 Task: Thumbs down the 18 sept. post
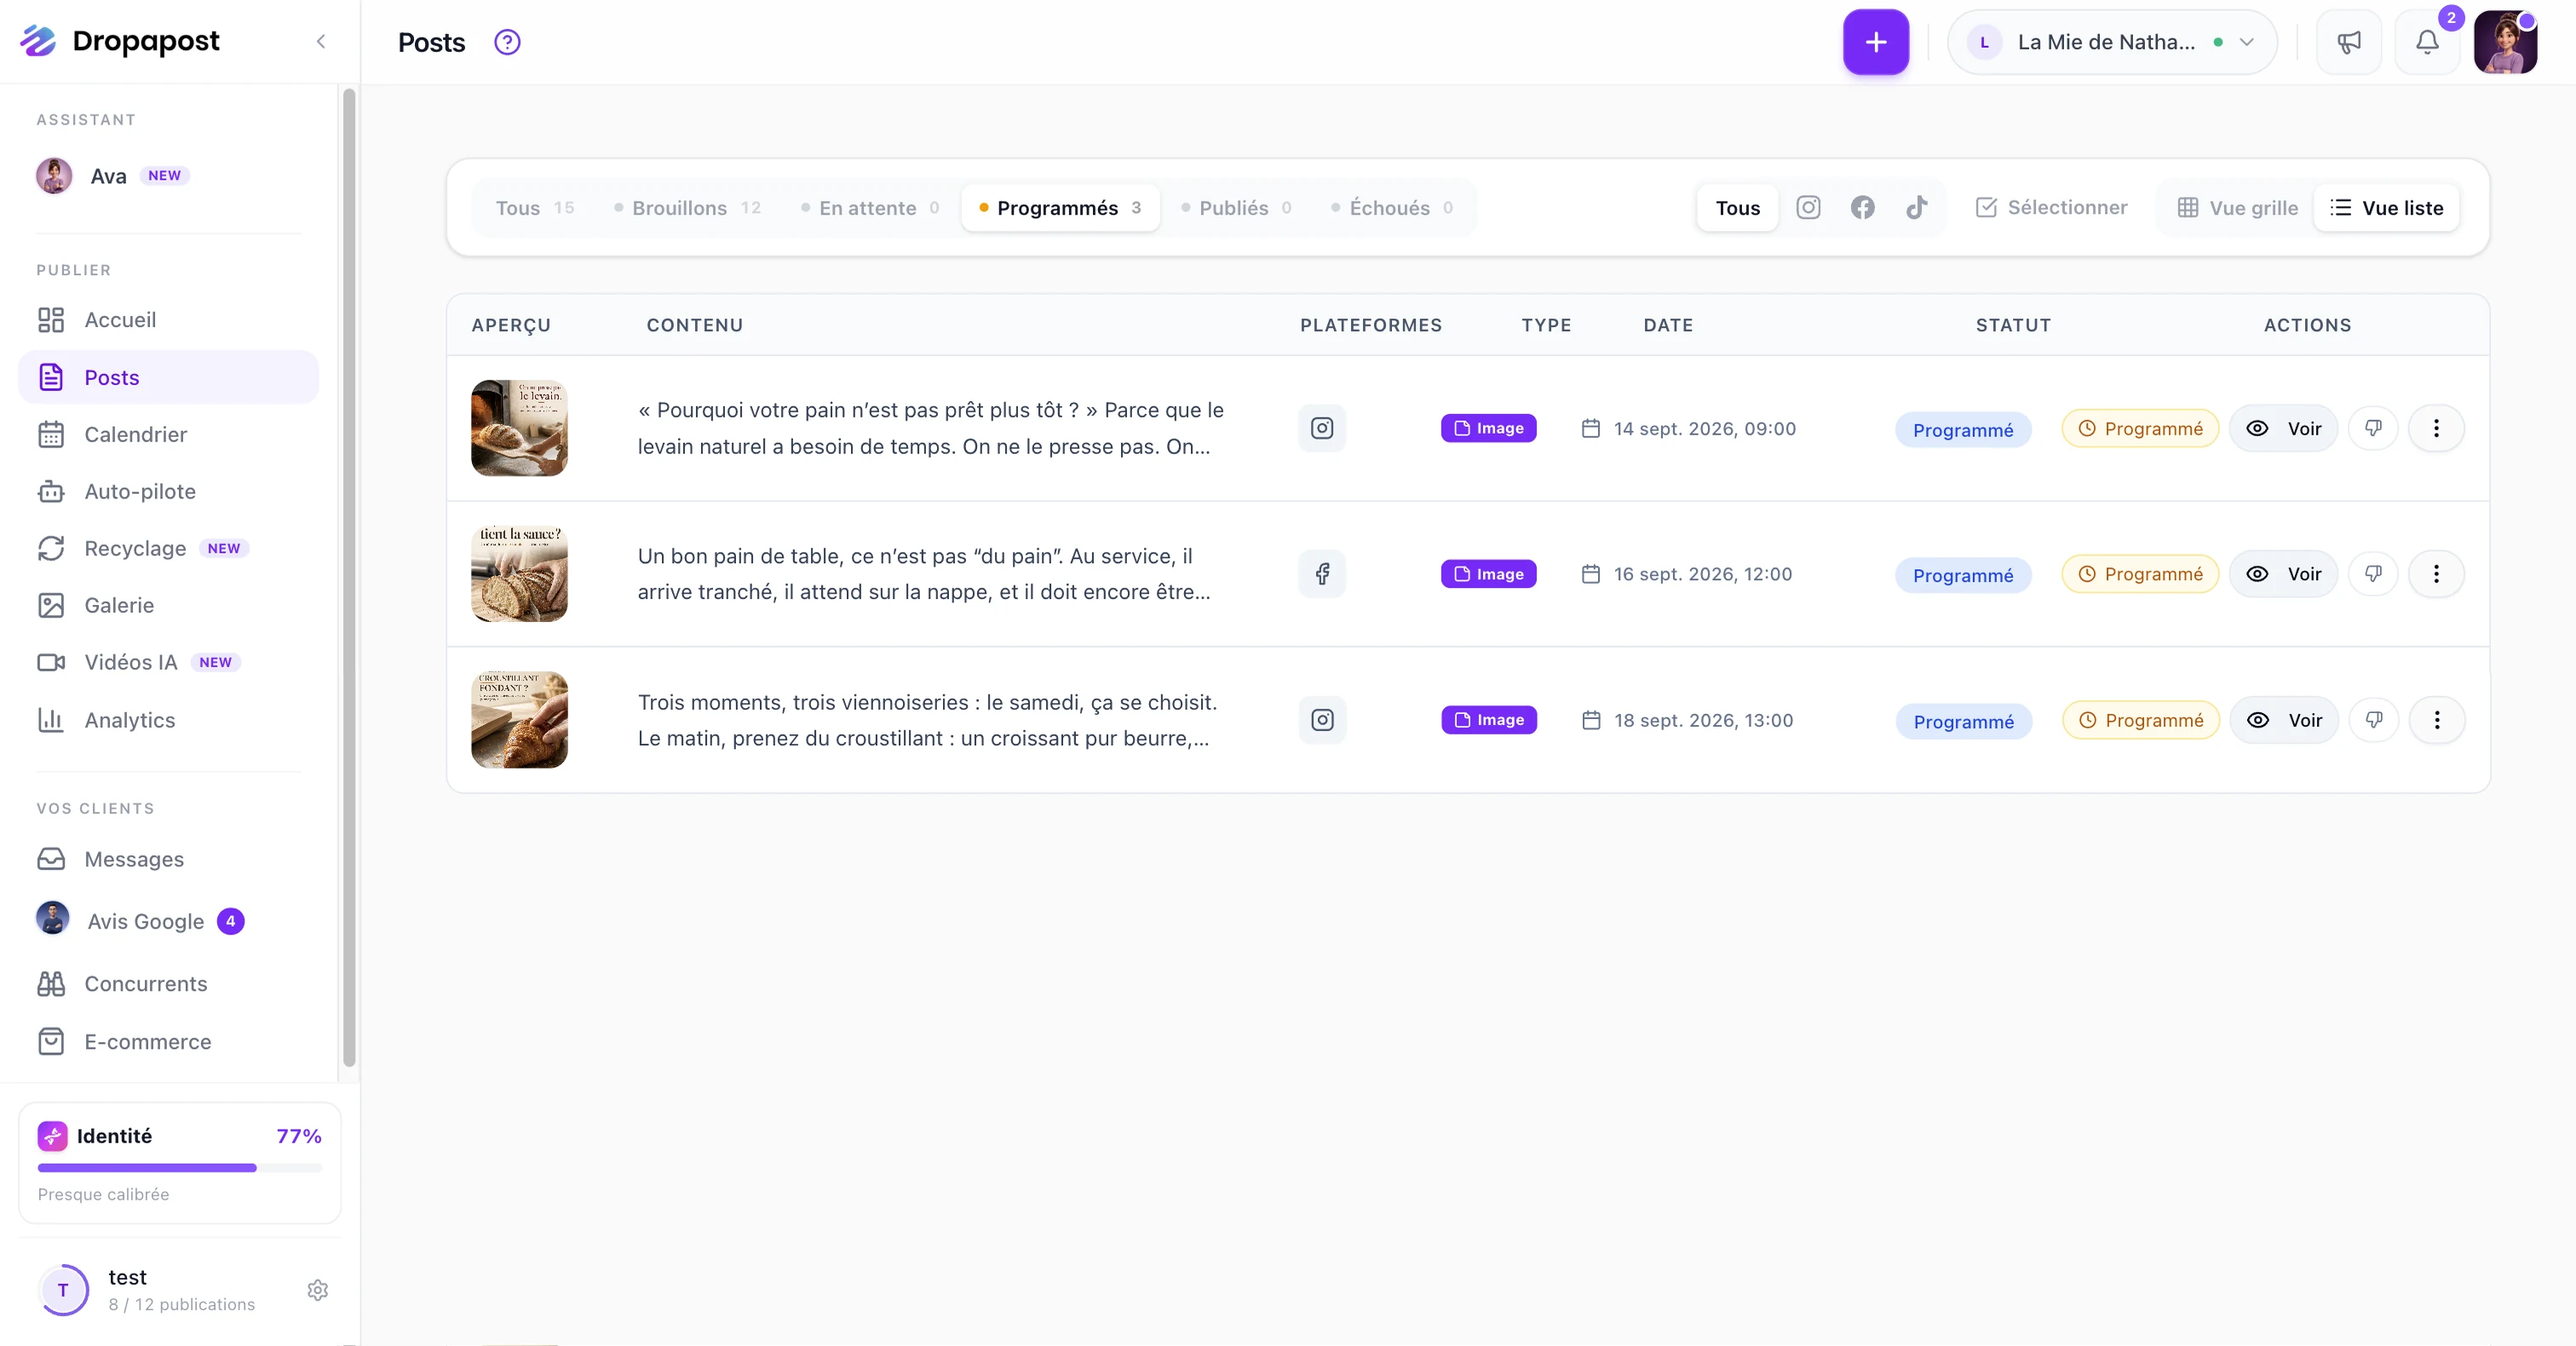click(x=2373, y=720)
